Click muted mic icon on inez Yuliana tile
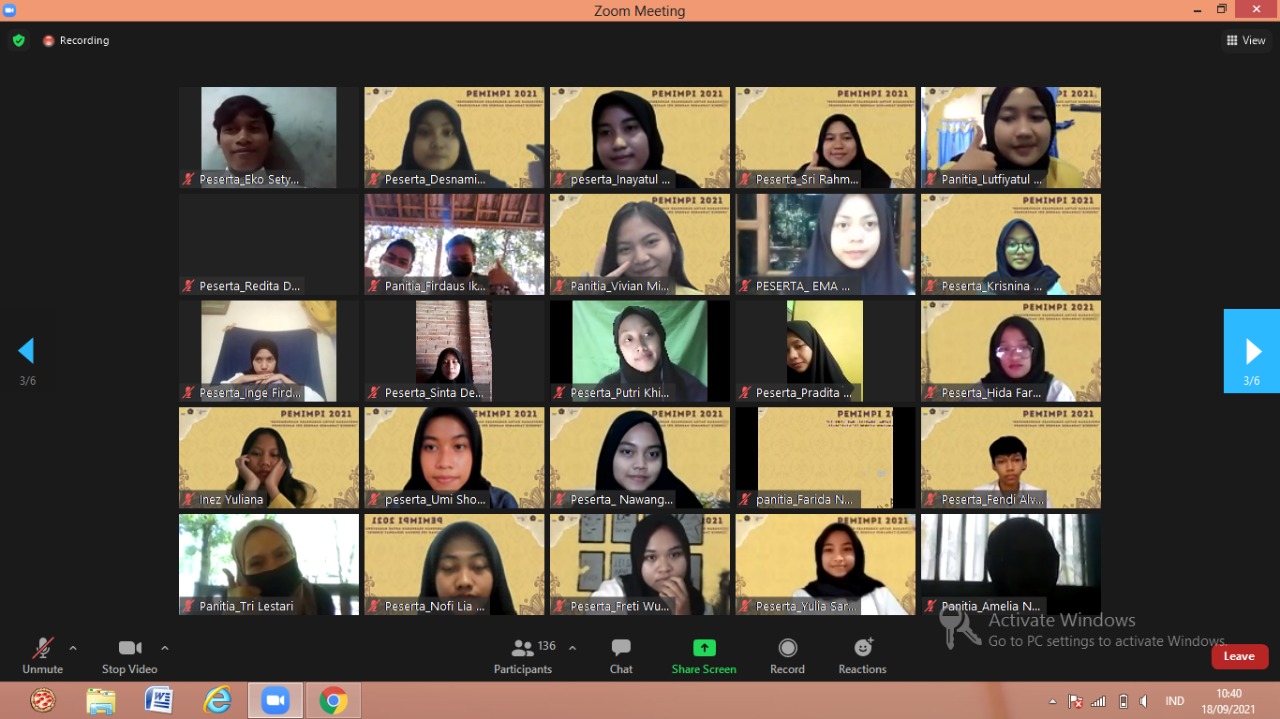Viewport: 1280px width, 719px height. (x=188, y=499)
